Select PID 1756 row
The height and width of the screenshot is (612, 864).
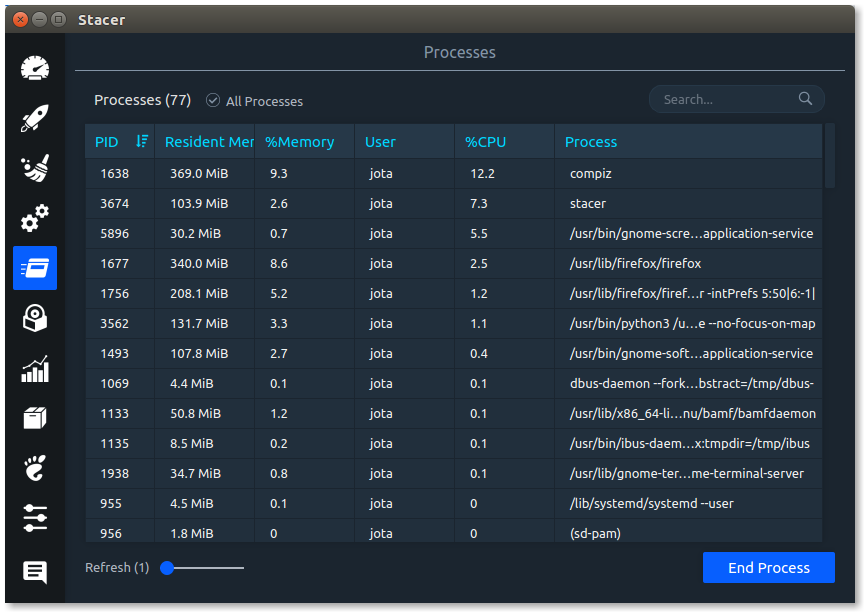click(x=453, y=294)
